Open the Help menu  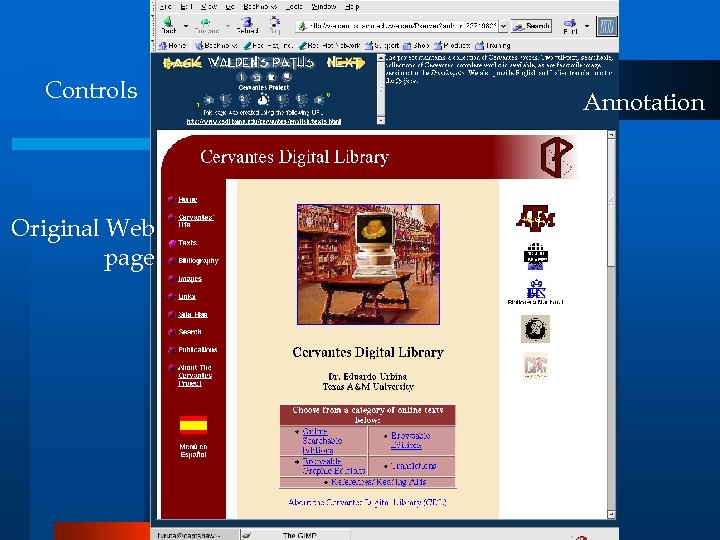tap(352, 6)
